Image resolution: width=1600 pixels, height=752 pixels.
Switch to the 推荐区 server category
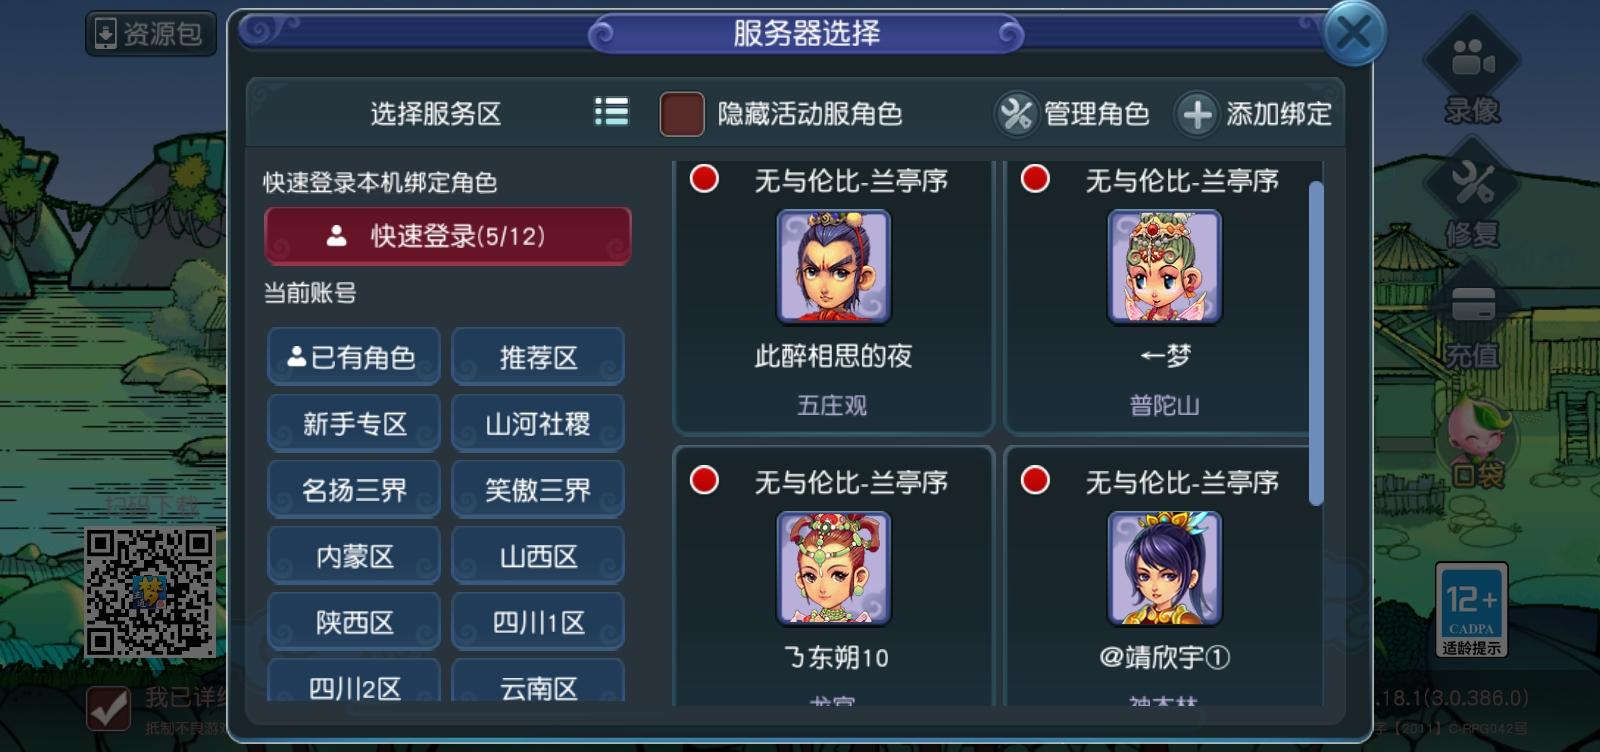click(538, 357)
